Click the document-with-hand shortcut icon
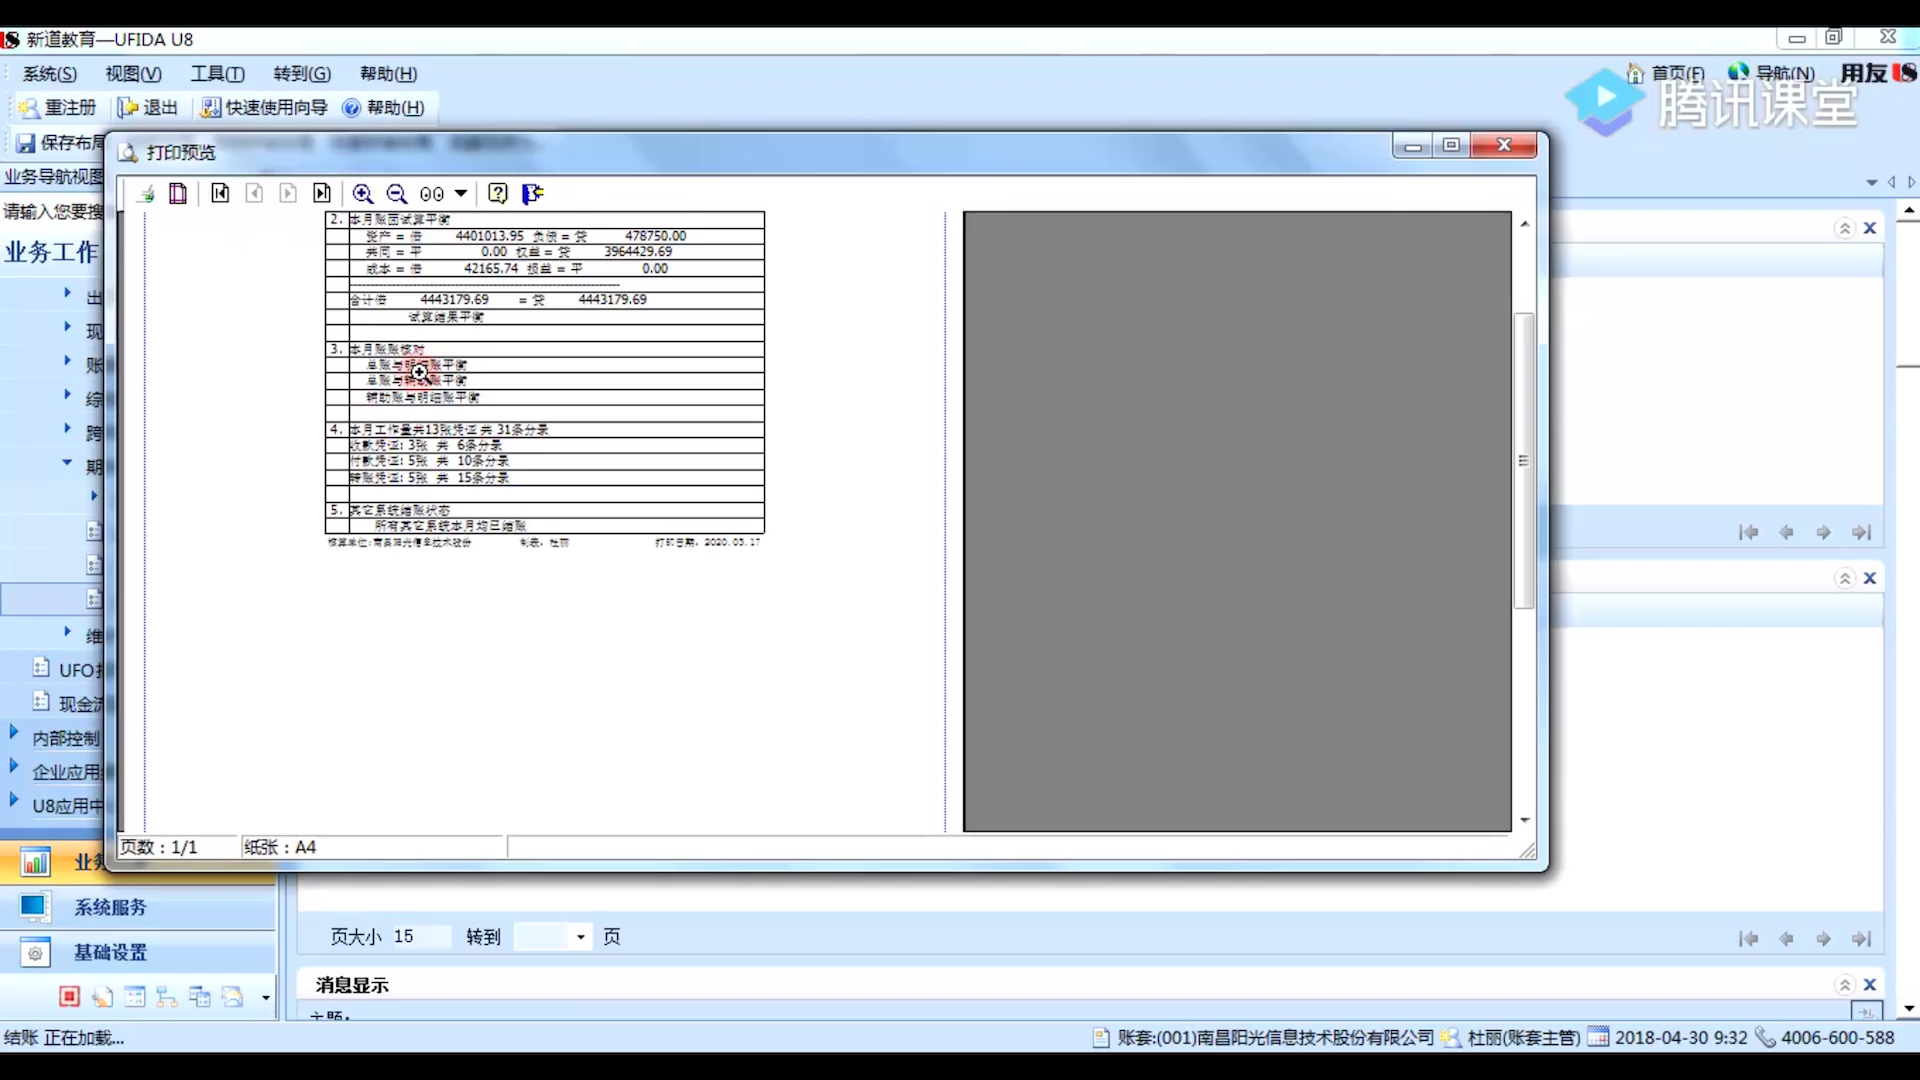Viewport: 1920px width, 1080px height. point(102,996)
